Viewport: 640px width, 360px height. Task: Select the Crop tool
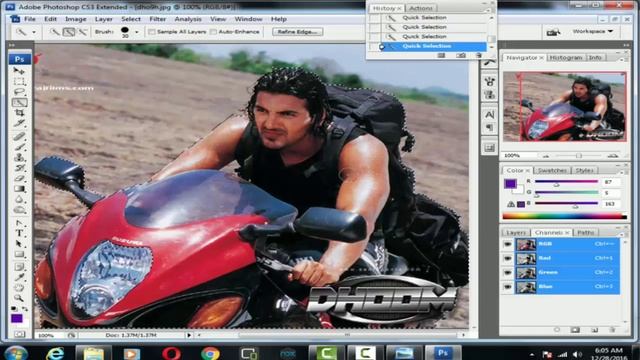tap(19, 113)
